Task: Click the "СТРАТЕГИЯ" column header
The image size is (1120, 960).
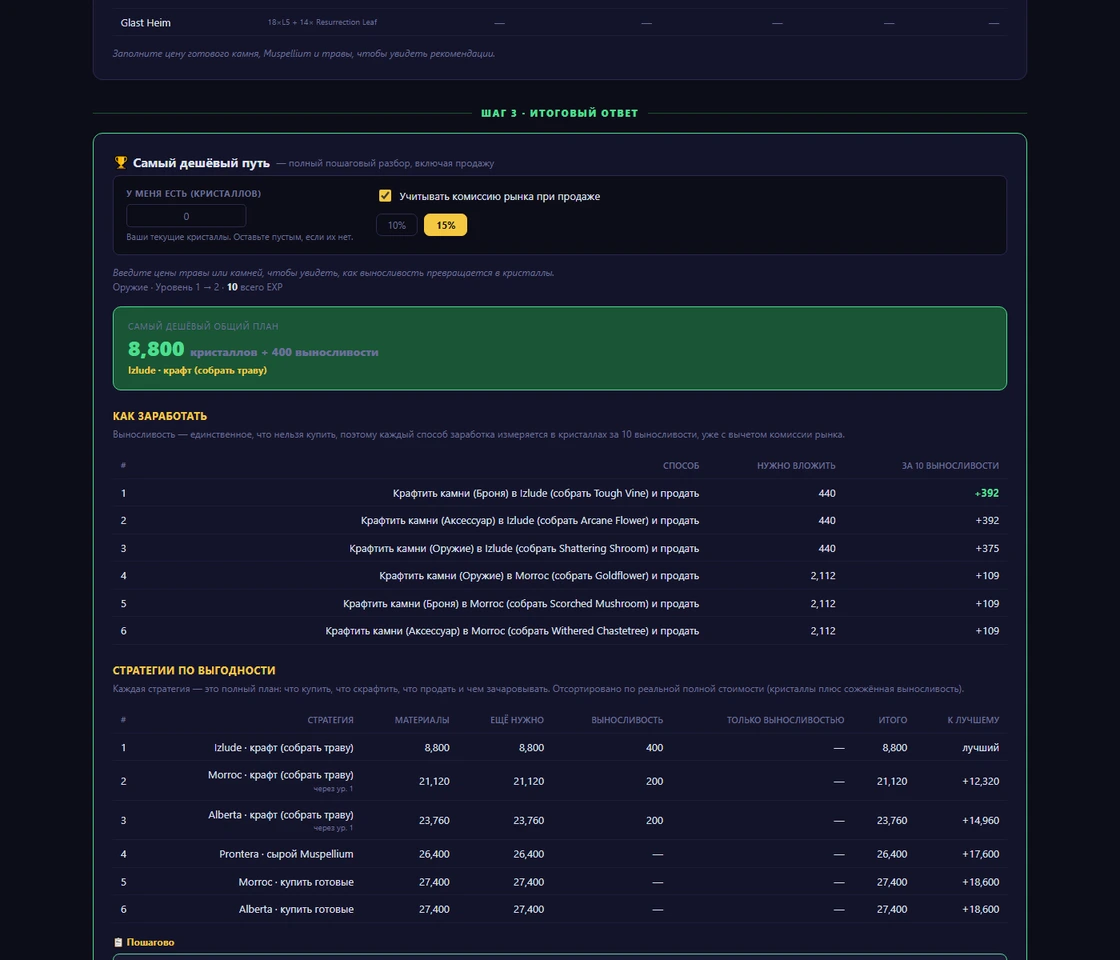Action: (330, 720)
